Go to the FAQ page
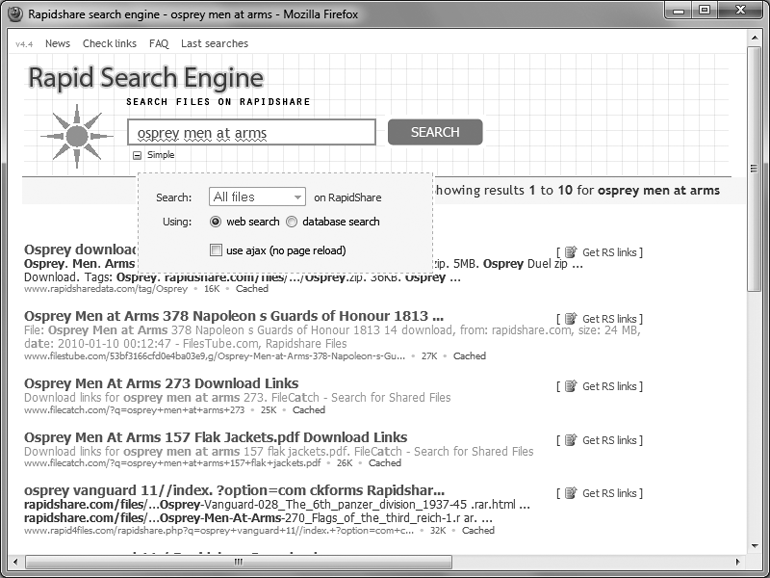The height and width of the screenshot is (578, 770). pyautogui.click(x=159, y=44)
